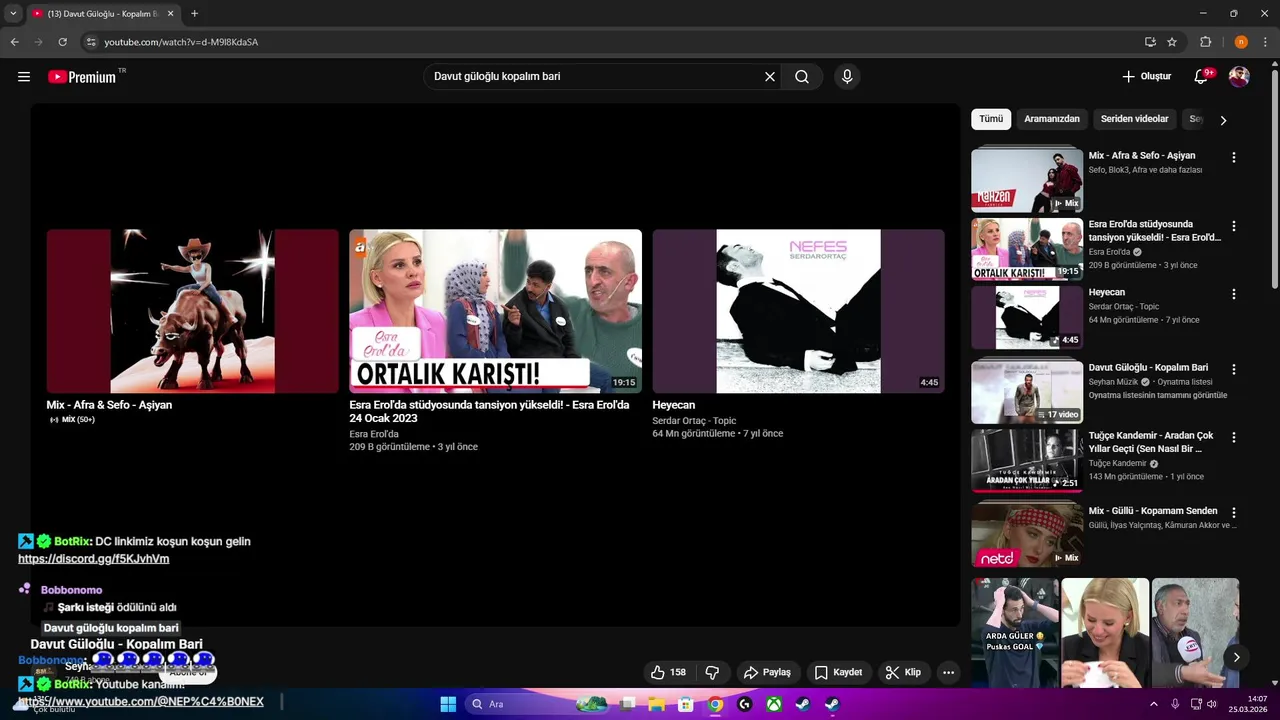This screenshot has height=720, width=1280.
Task: Play end-screen Mix - Afra & Sefo thumbnail
Action: (x=193, y=311)
